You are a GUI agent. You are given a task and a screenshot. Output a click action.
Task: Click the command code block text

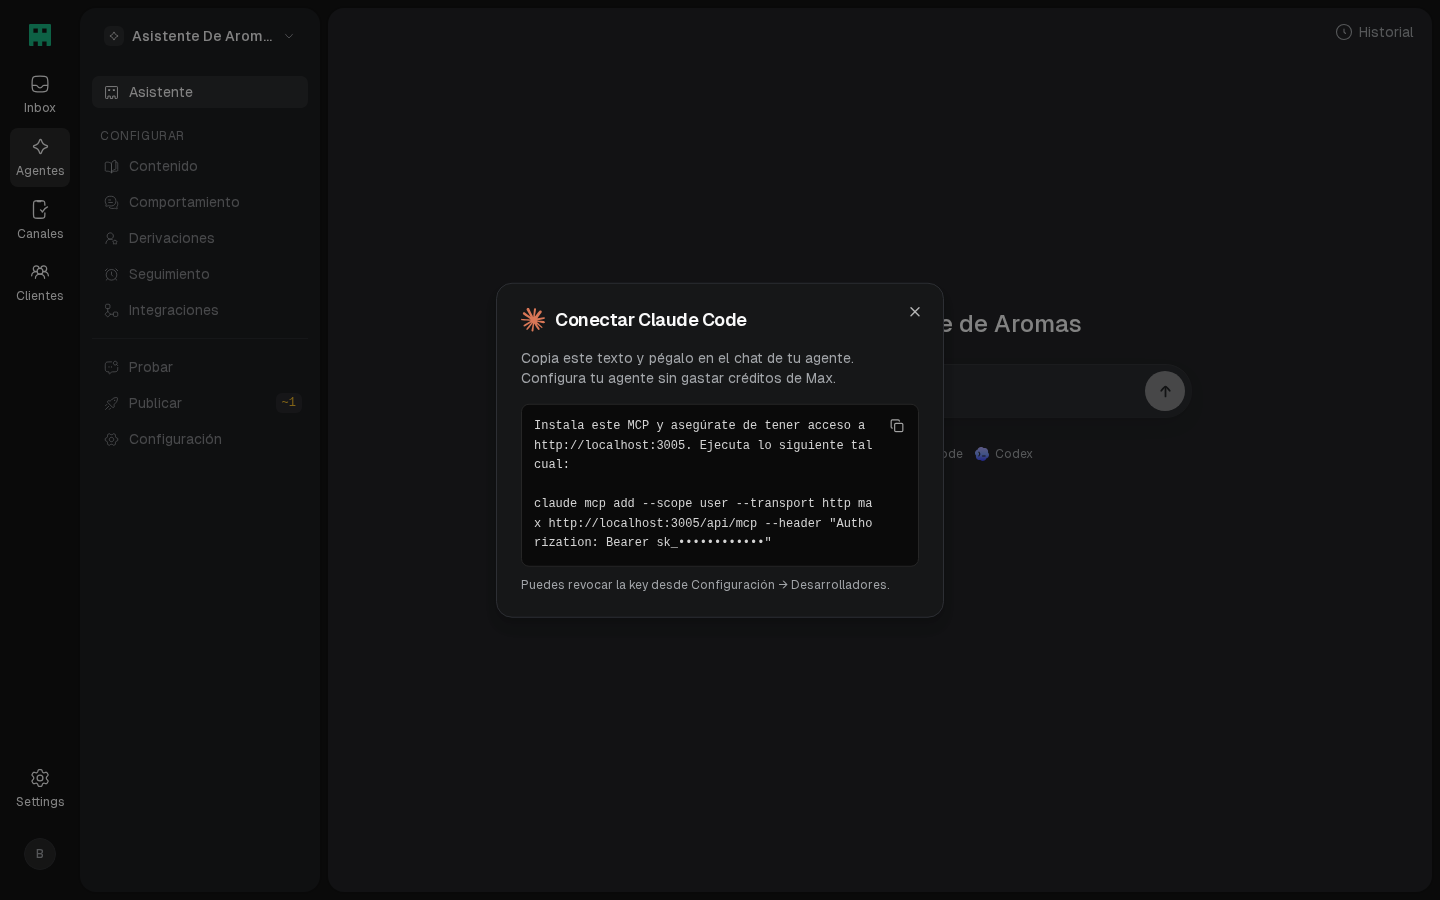(x=703, y=485)
